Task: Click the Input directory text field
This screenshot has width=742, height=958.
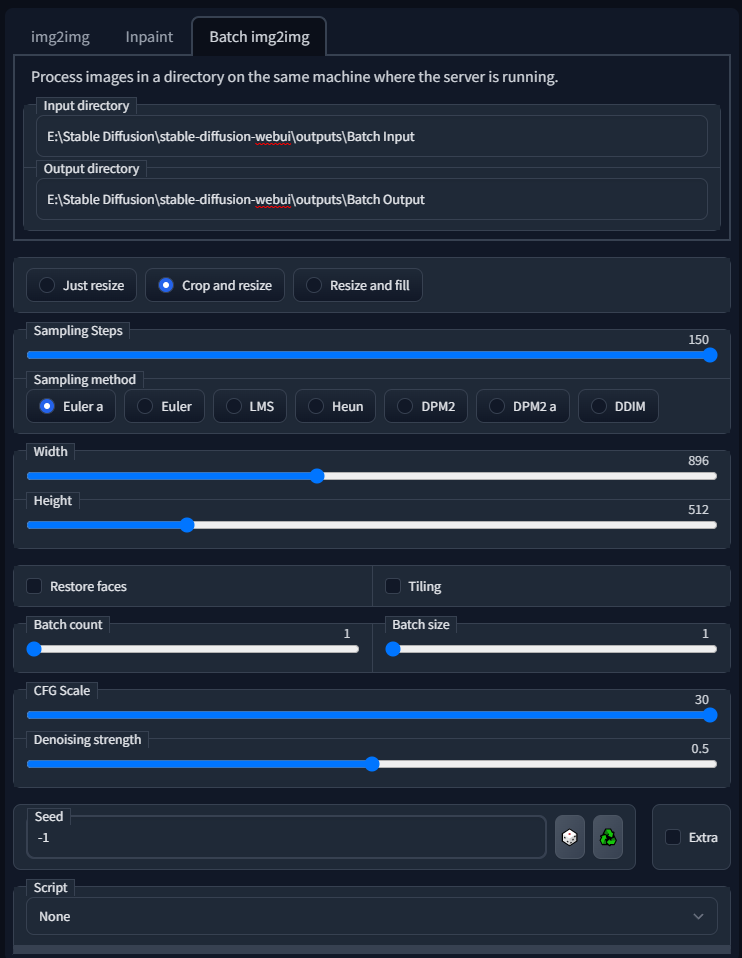Action: [372, 136]
